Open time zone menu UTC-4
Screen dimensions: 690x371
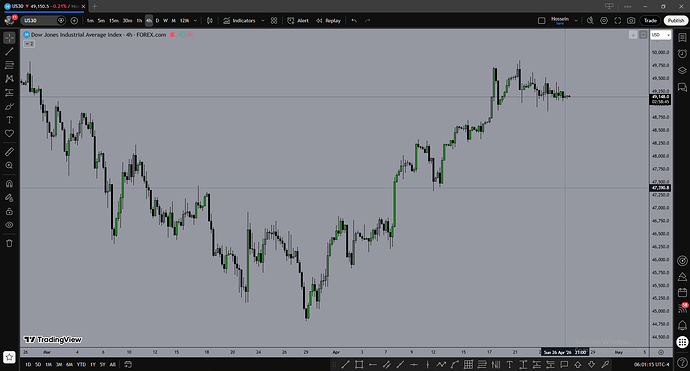[651, 364]
